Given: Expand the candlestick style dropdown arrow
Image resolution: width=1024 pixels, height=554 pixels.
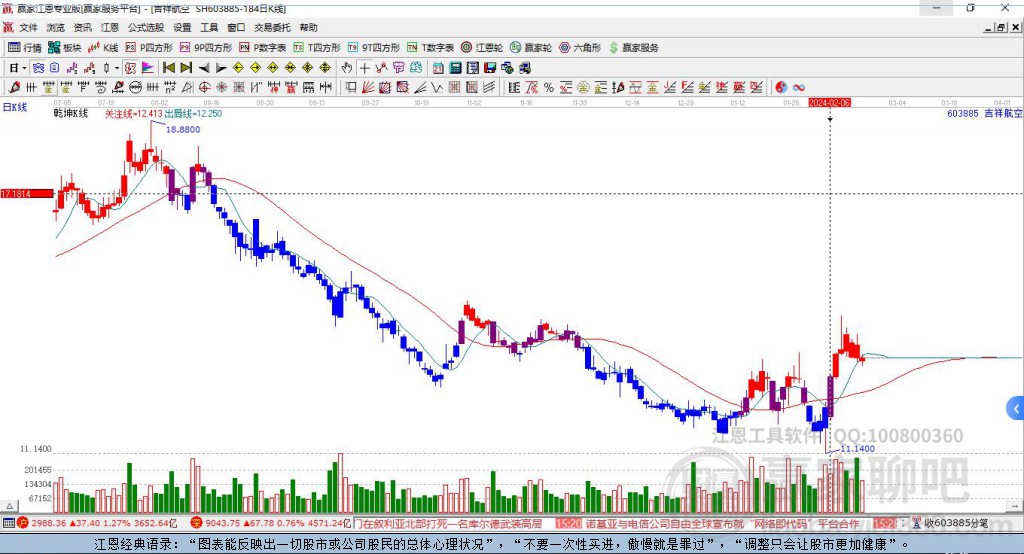Looking at the screenshot, I should (x=117, y=68).
